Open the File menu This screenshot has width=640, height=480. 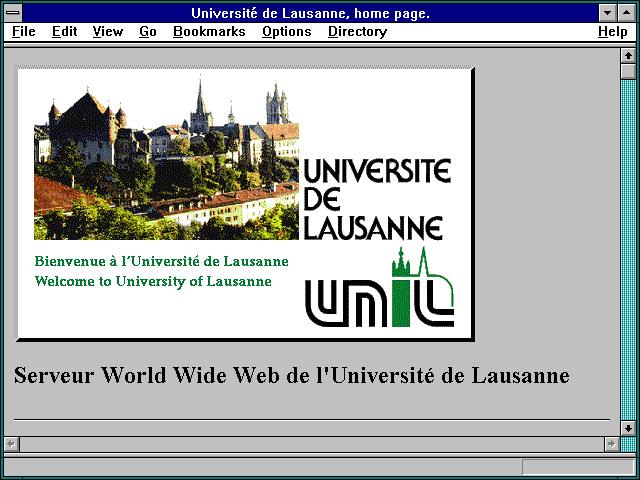24,31
